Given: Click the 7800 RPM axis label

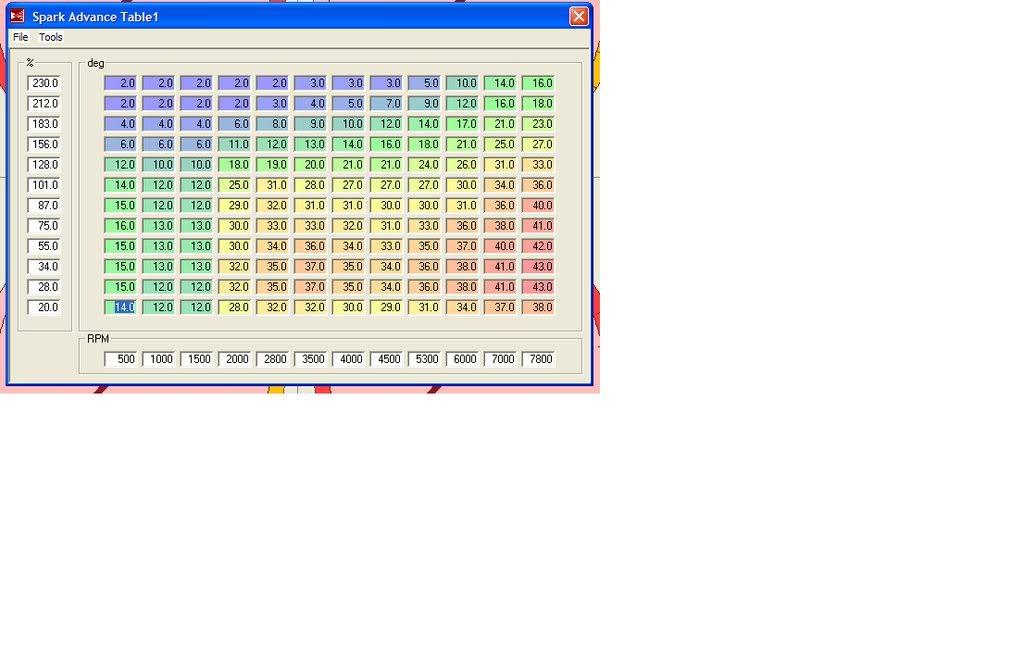Looking at the screenshot, I should pyautogui.click(x=540, y=359).
